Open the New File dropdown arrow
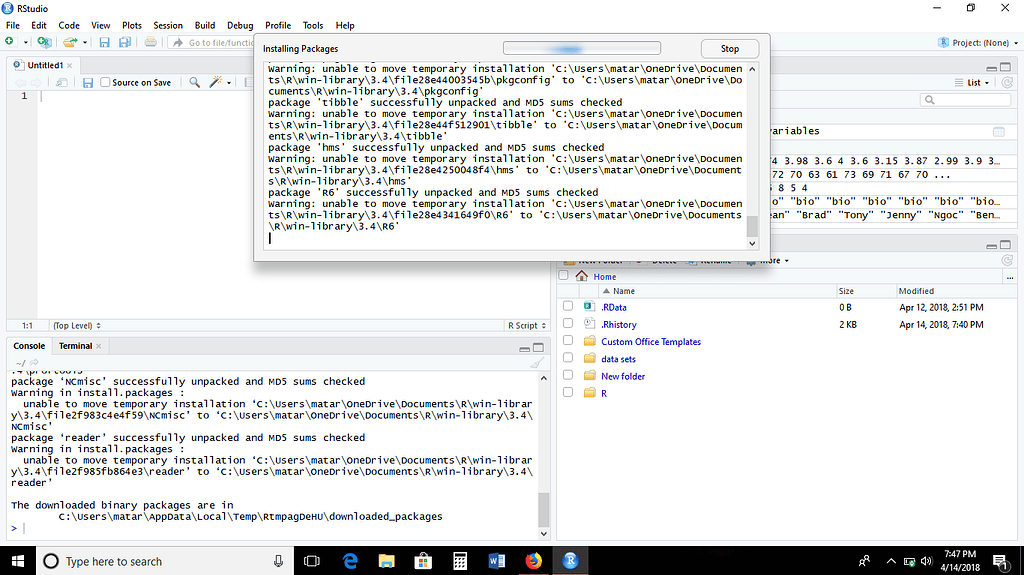This screenshot has width=1024, height=575. [25, 42]
